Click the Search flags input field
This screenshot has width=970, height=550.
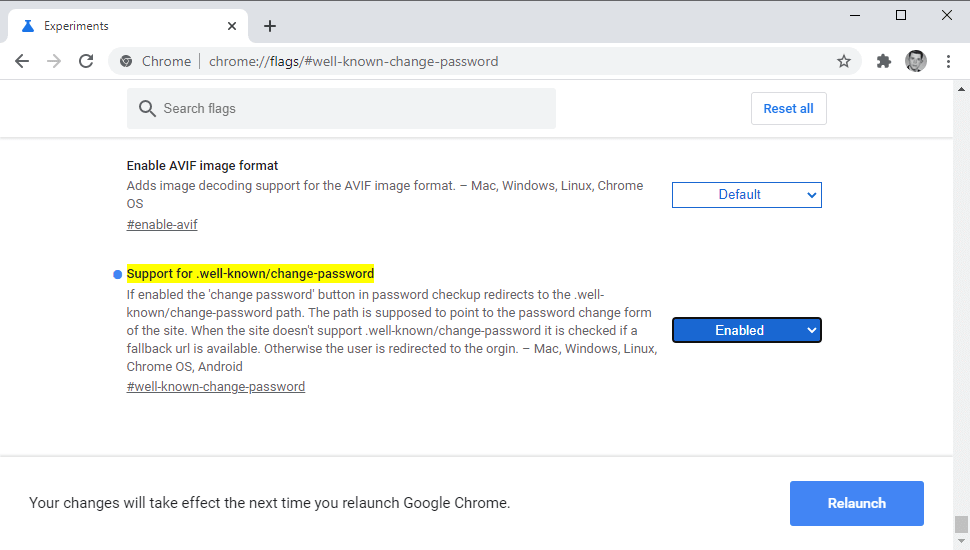pyautogui.click(x=341, y=108)
